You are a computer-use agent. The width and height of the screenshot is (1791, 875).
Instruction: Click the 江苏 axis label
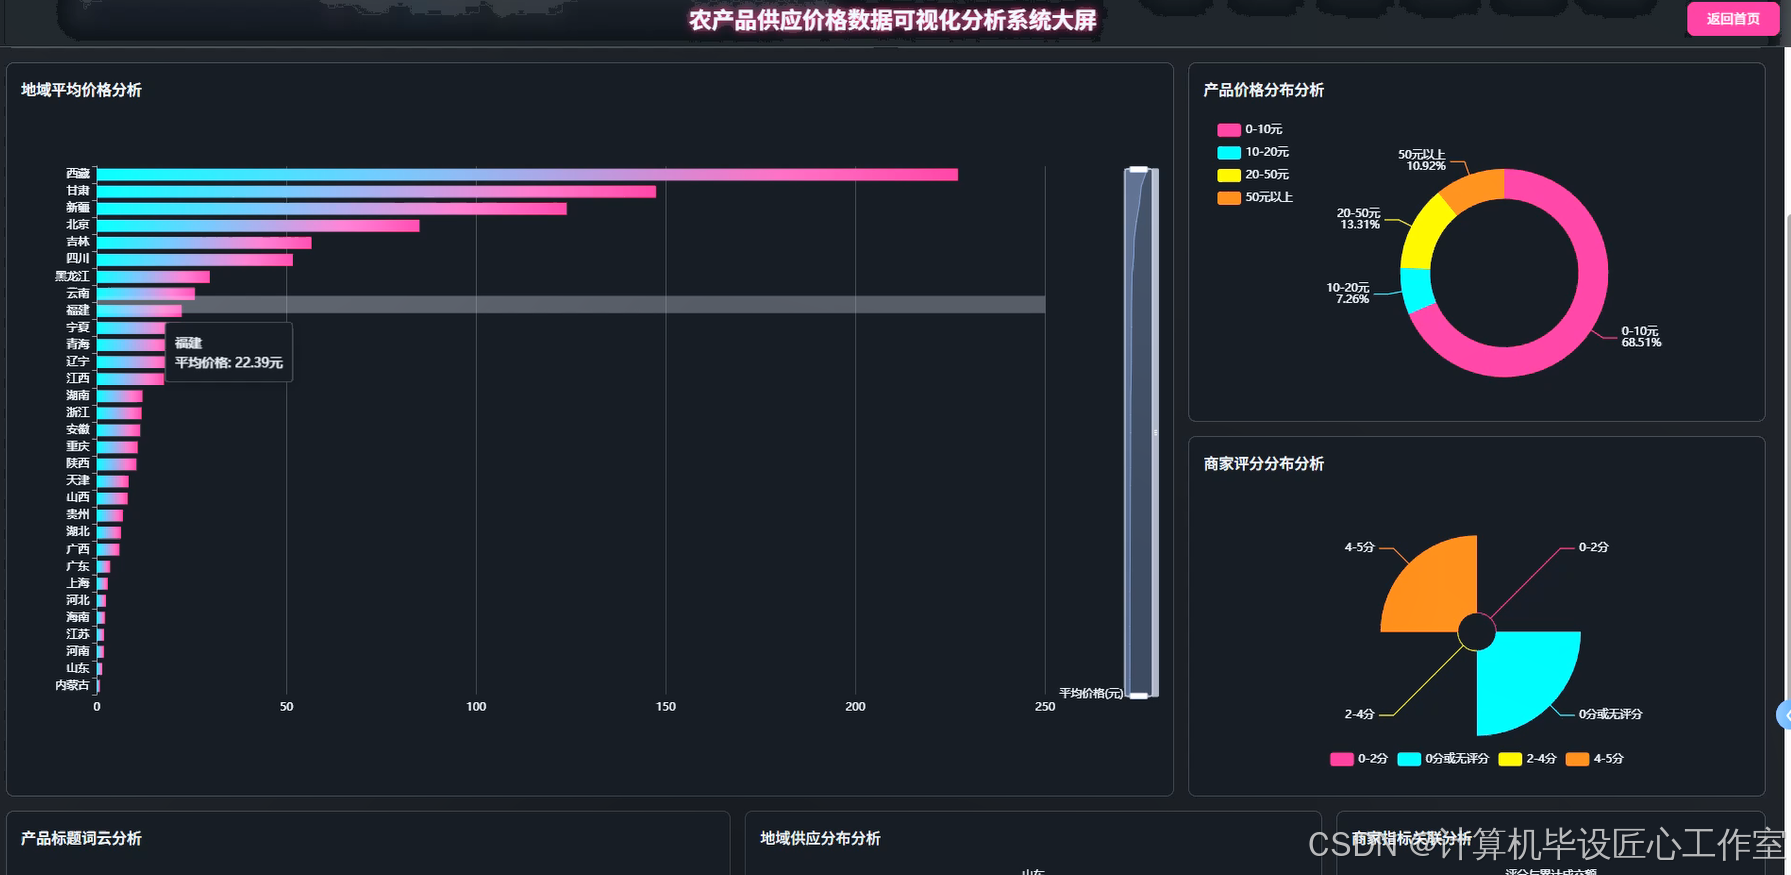(x=78, y=634)
